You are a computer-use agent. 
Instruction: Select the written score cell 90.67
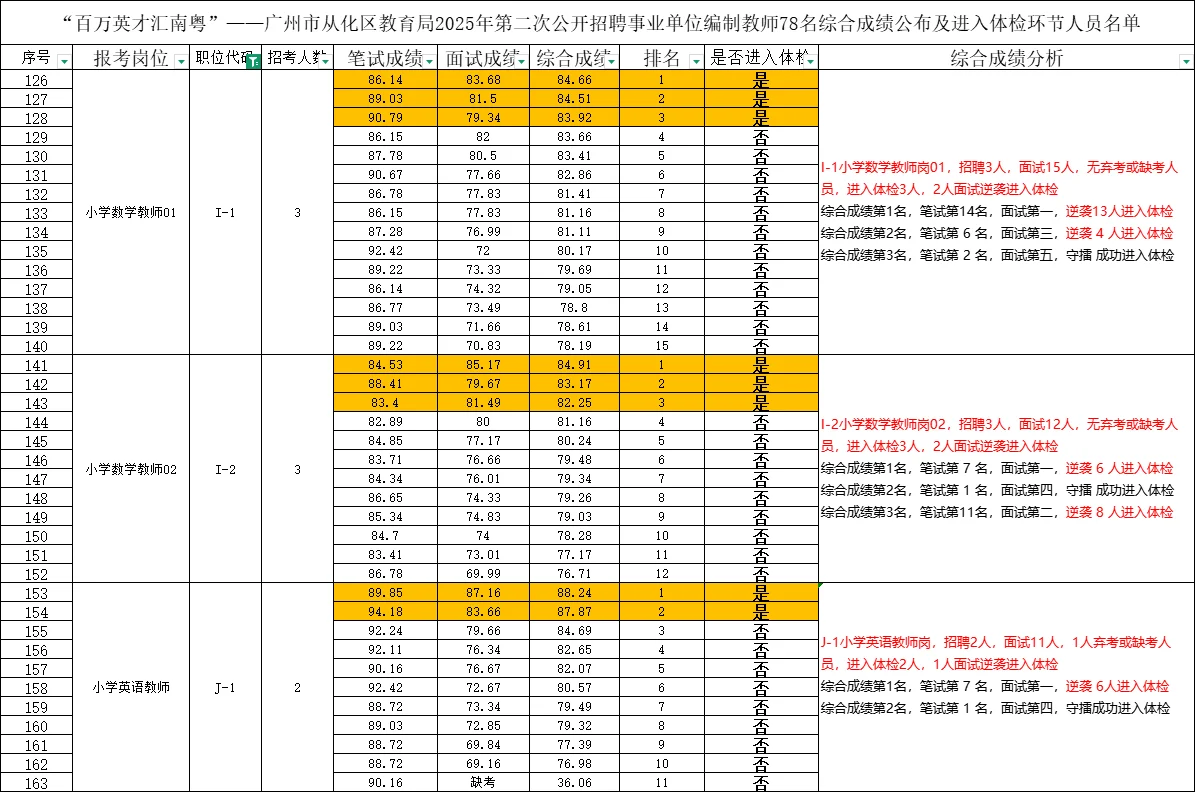[x=386, y=175]
